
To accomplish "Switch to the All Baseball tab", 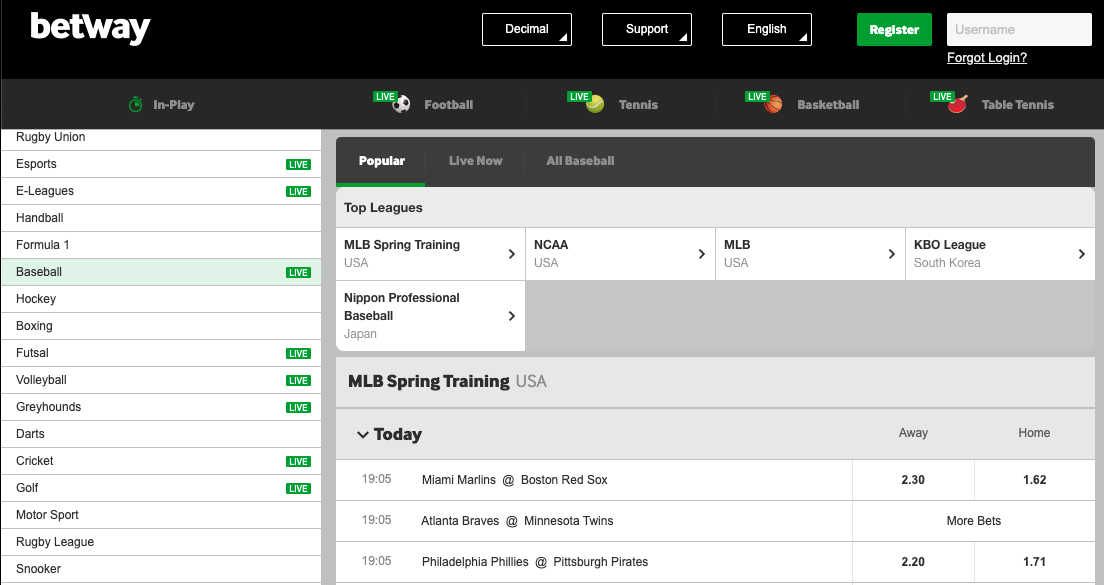I will [580, 161].
